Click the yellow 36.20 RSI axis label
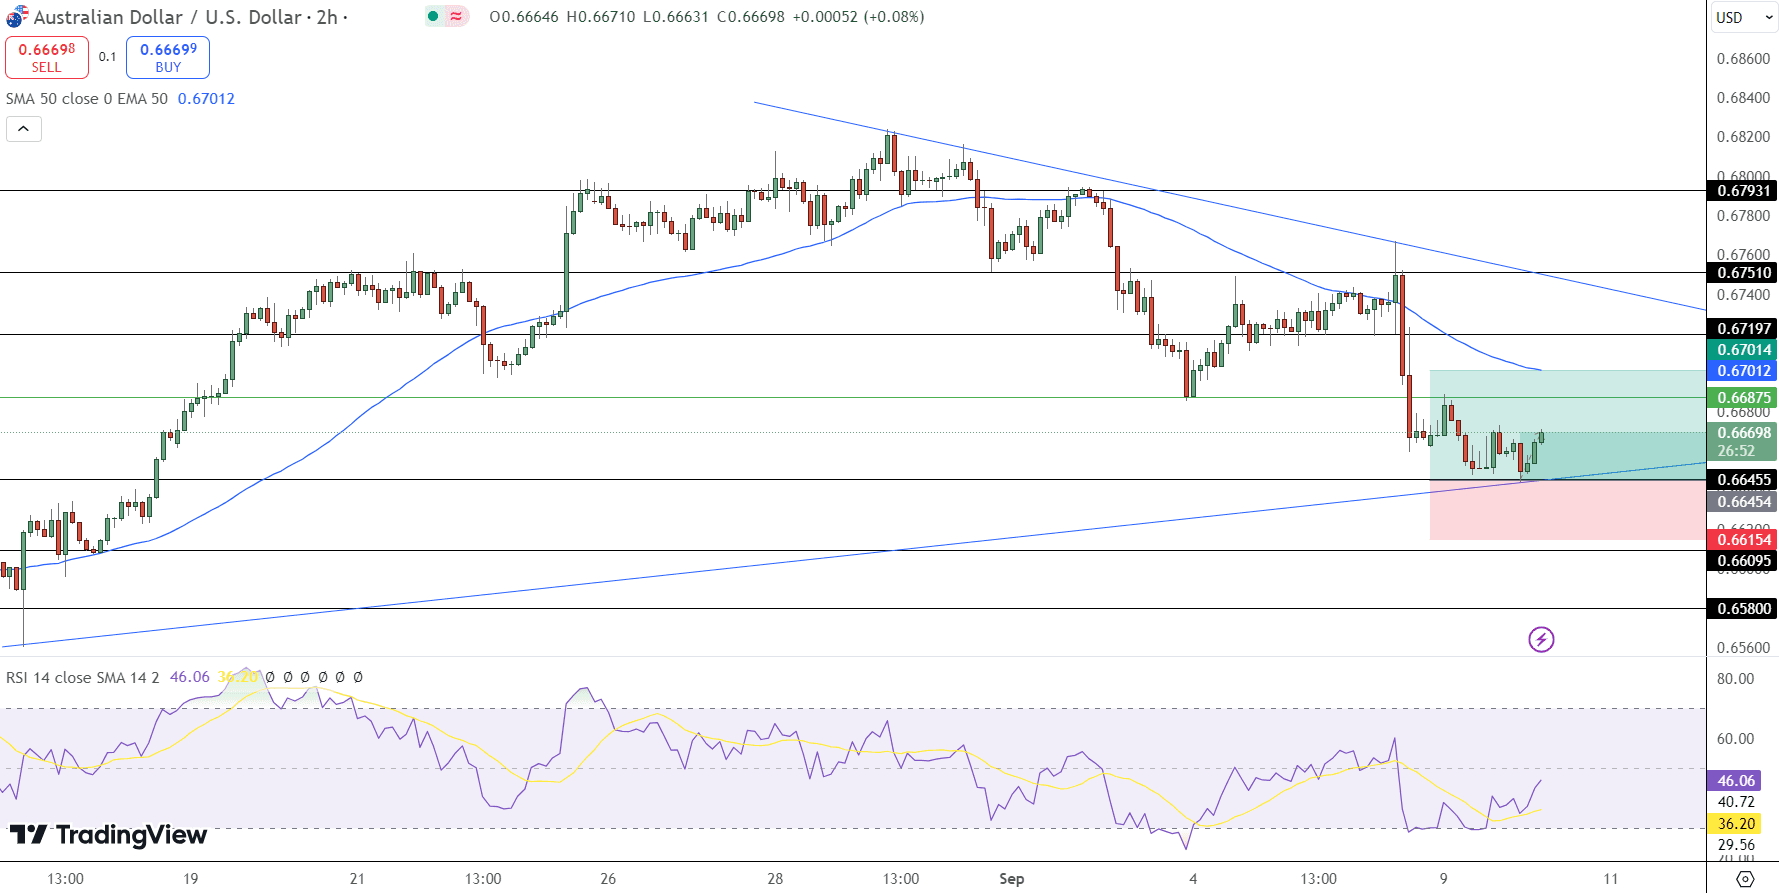The image size is (1779, 893). pyautogui.click(x=1735, y=824)
